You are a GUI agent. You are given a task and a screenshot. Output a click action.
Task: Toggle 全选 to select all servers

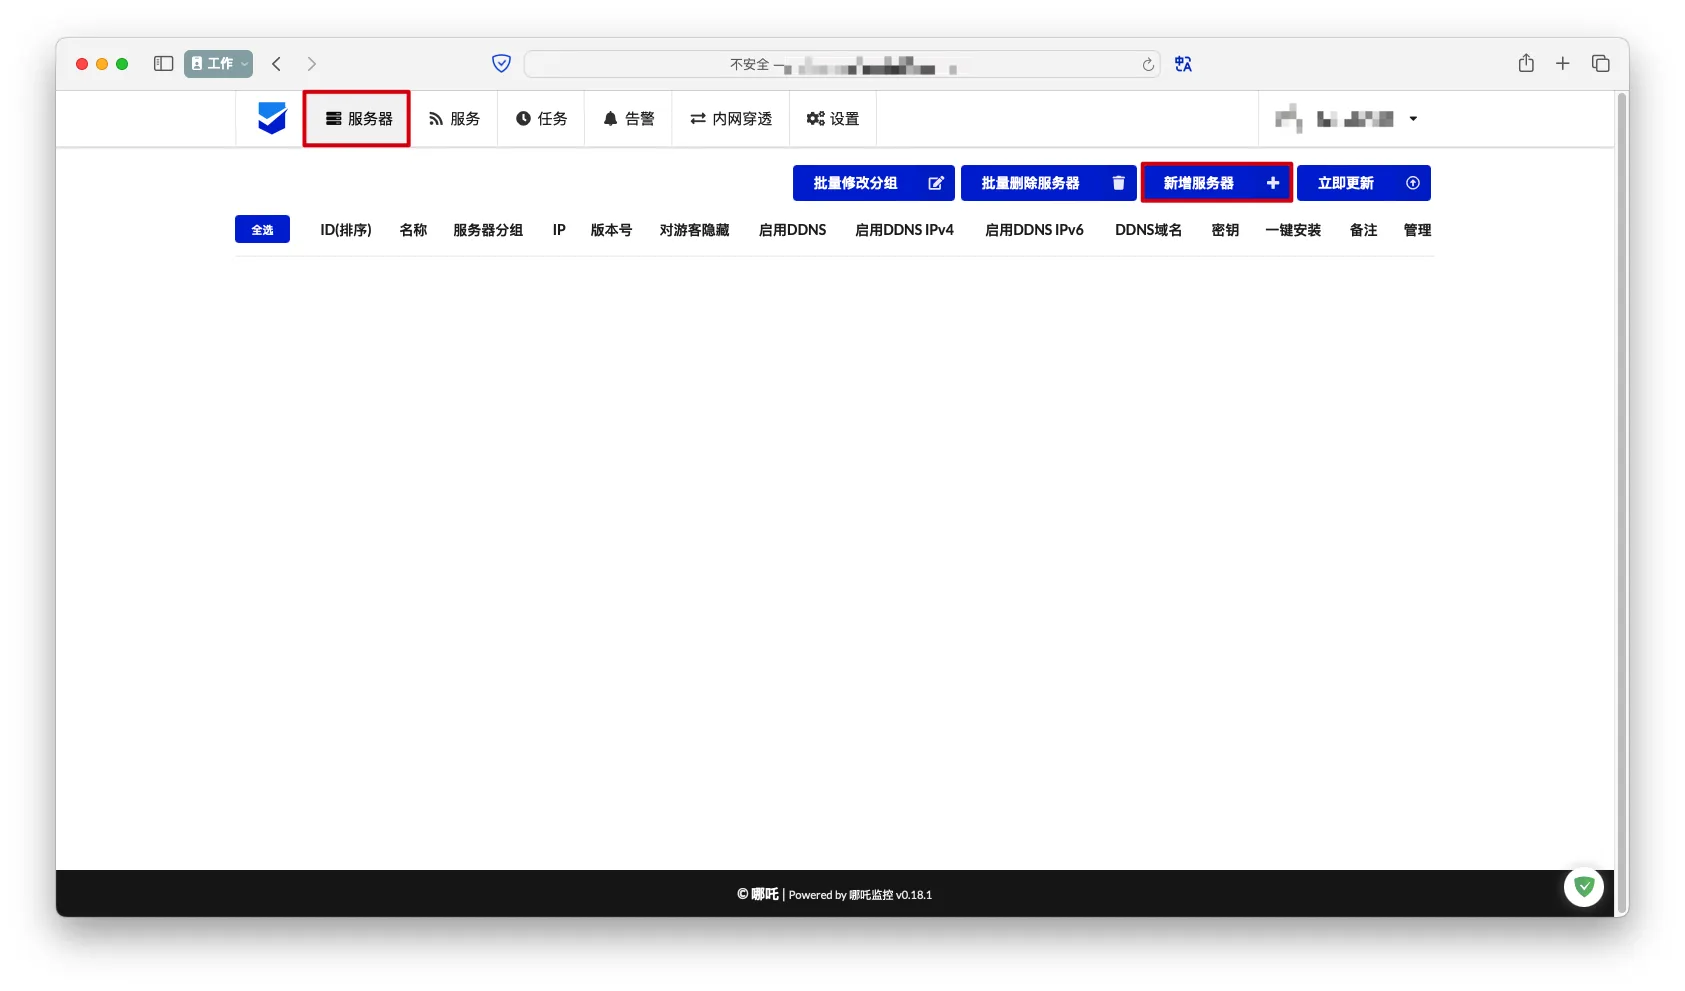(x=262, y=230)
